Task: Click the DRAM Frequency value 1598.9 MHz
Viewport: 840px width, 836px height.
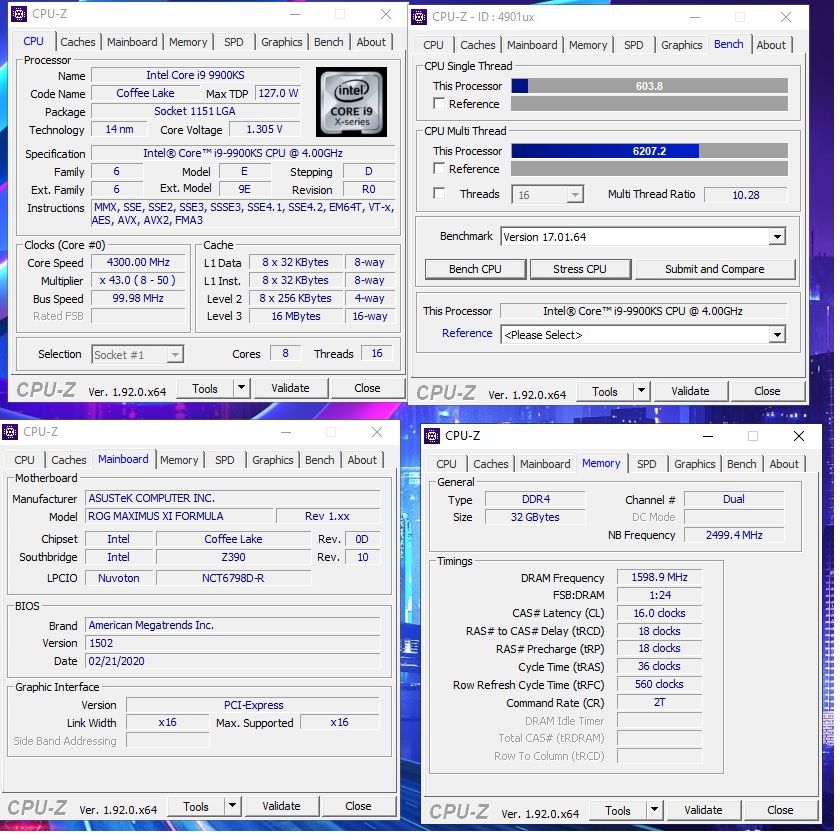Action: (x=659, y=577)
